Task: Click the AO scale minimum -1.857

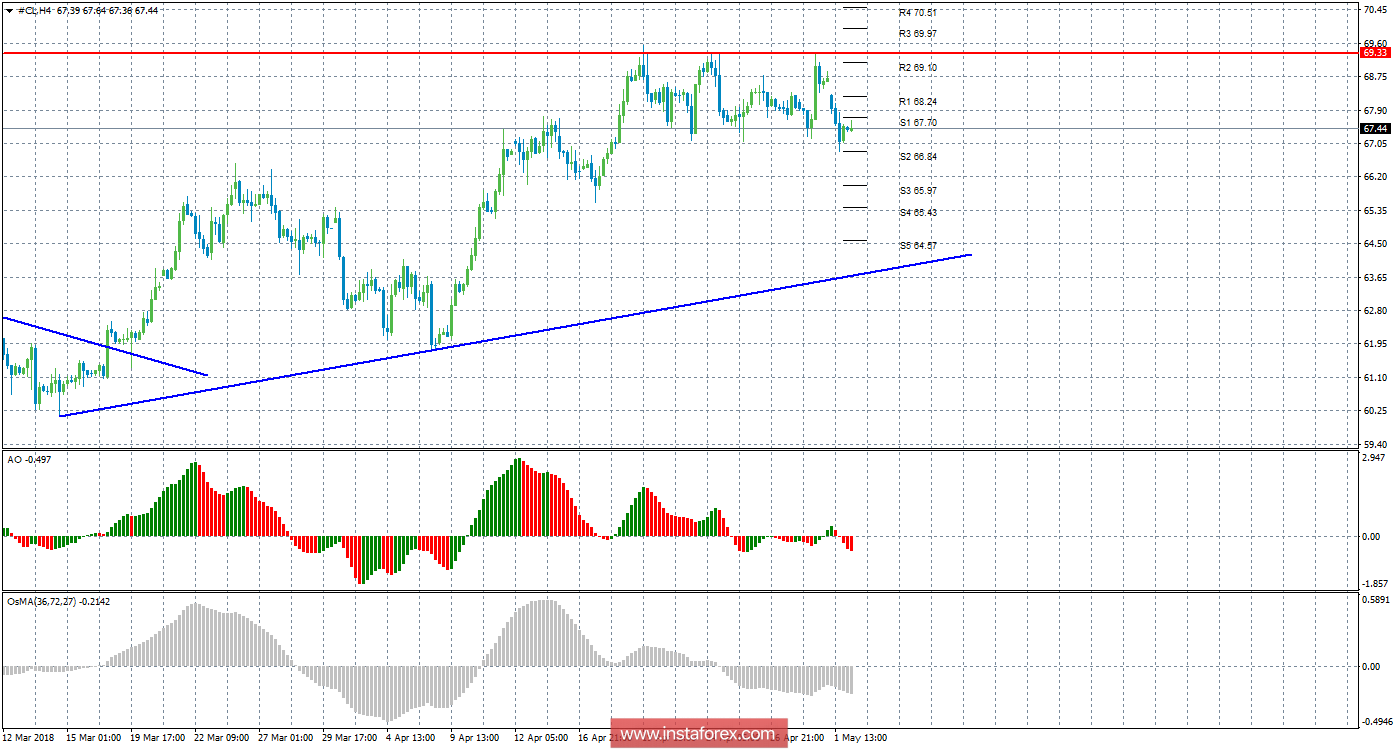Action: tap(1376, 583)
